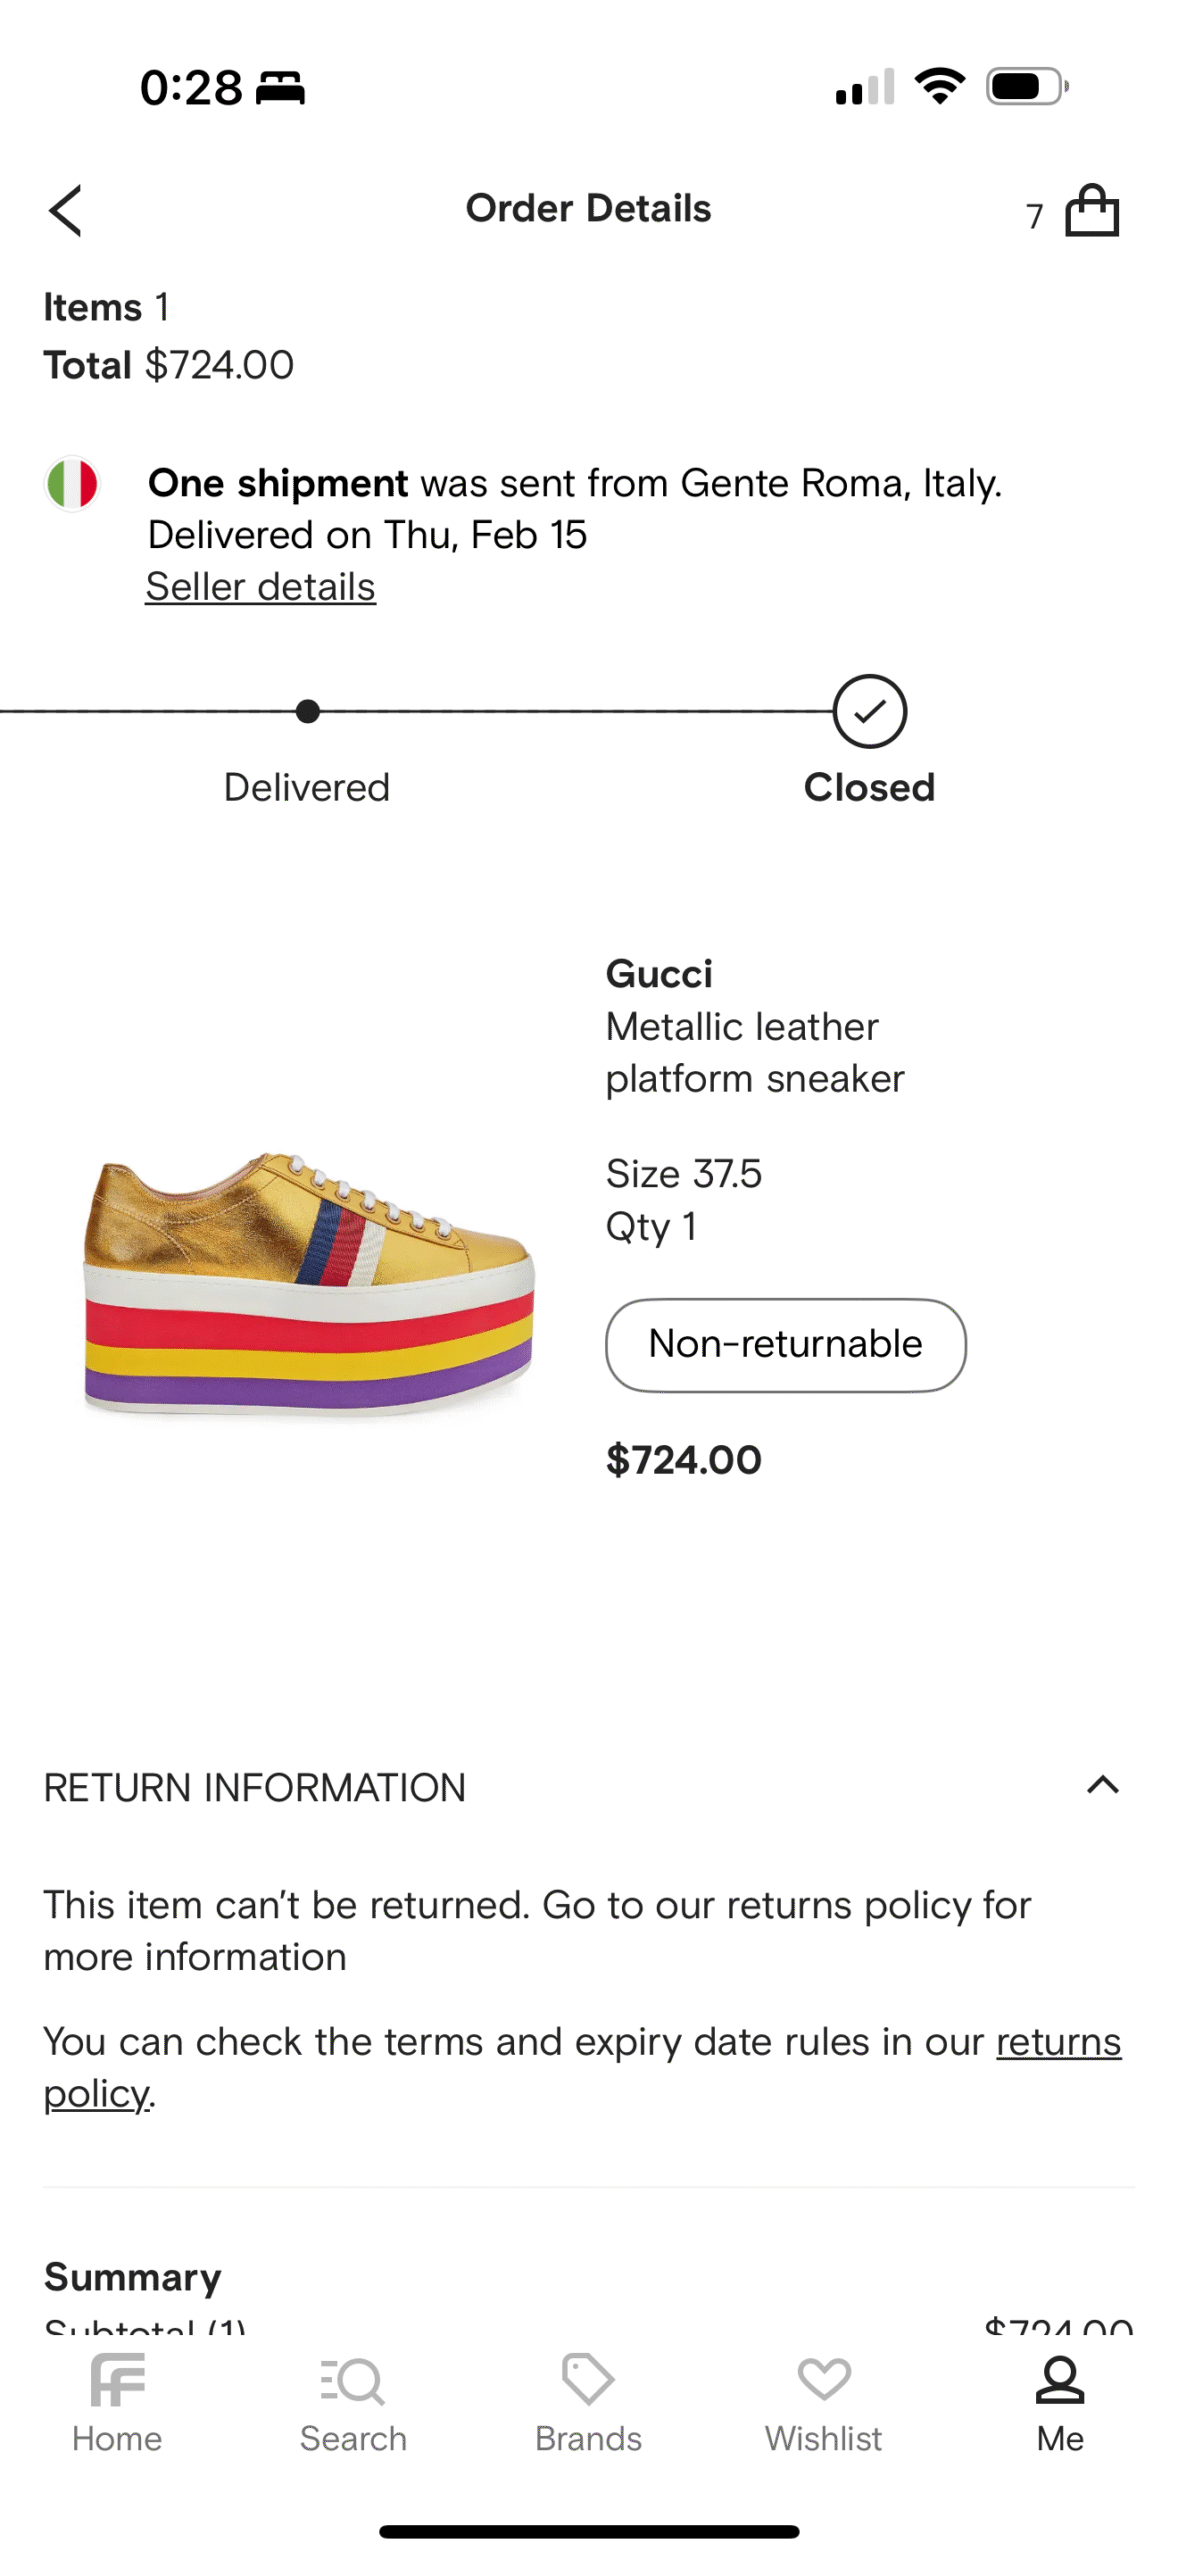Tap the back arrow icon
This screenshot has width=1178, height=2560.
pyautogui.click(x=65, y=210)
